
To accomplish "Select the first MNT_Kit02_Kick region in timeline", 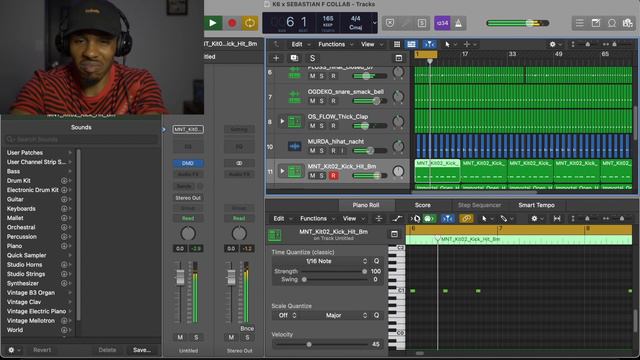I will point(437,171).
